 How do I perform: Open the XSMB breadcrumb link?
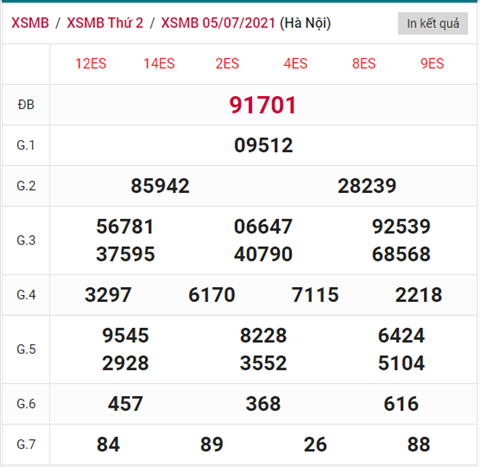30,23
